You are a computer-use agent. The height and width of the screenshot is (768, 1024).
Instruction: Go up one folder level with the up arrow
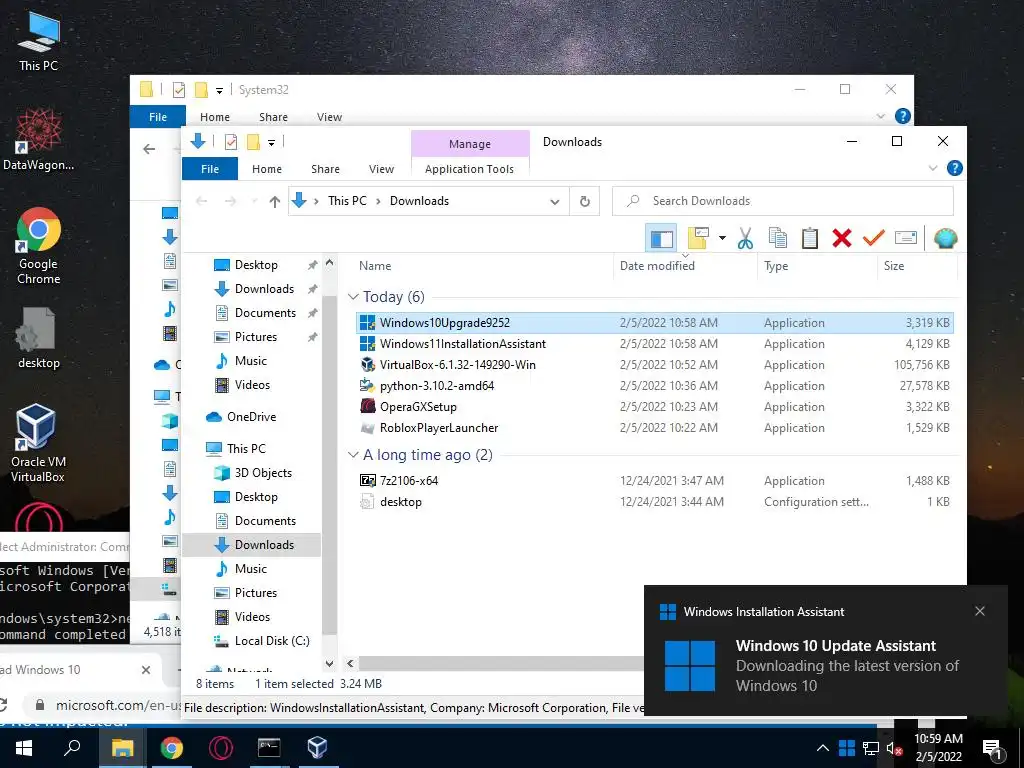[274, 201]
